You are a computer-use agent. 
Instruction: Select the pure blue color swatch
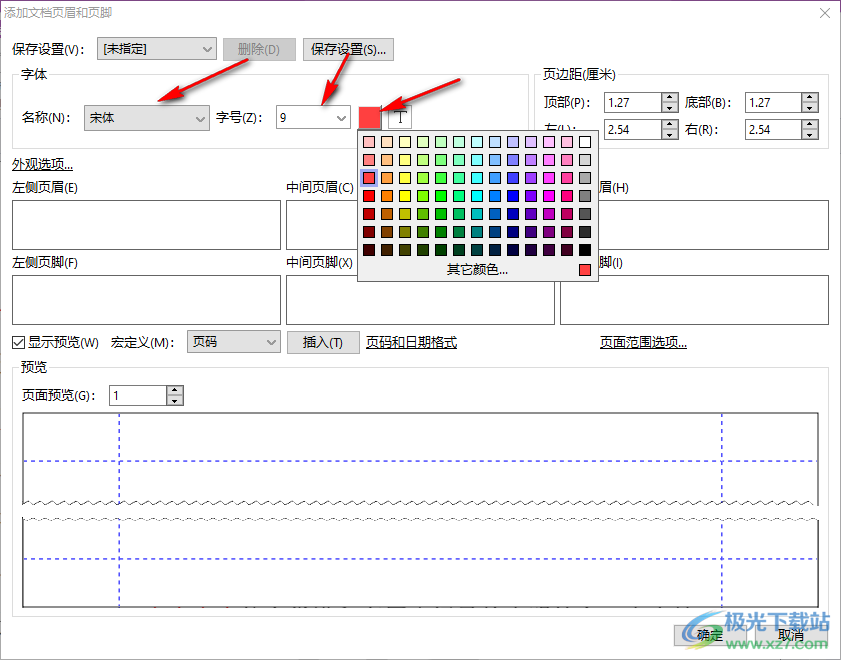point(513,196)
